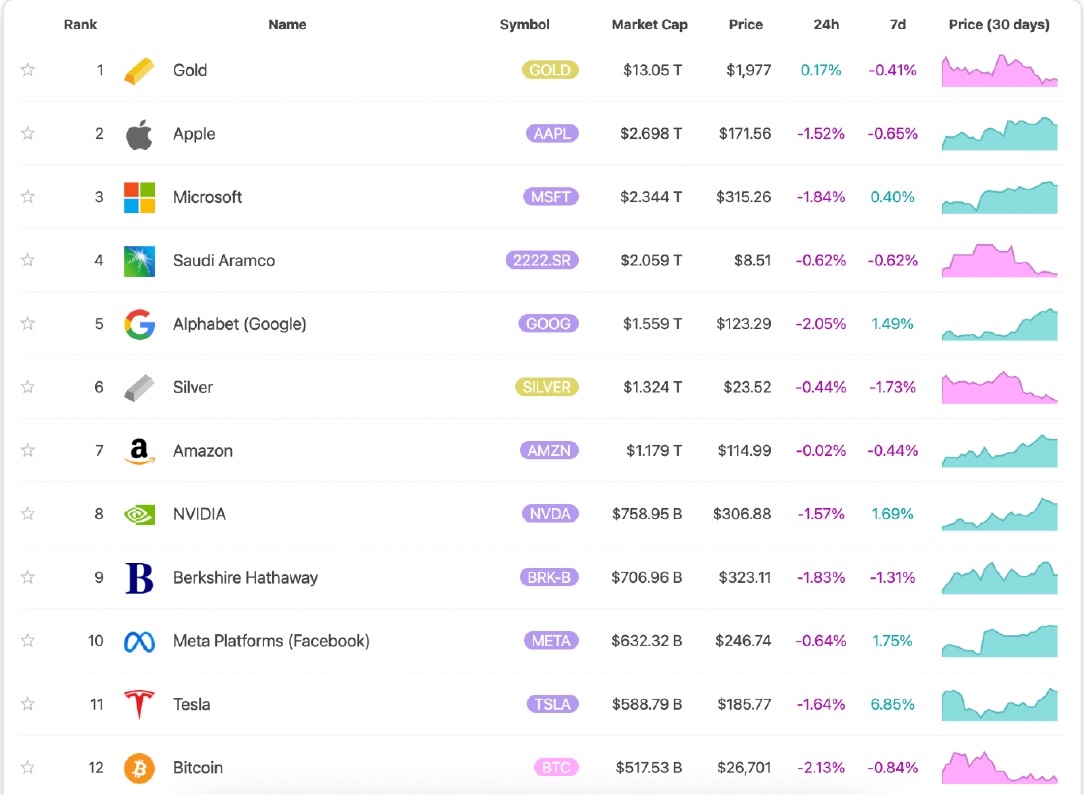Viewport: 1084px width, 799px height.
Task: Sort table by Market Cap column
Action: 649,25
